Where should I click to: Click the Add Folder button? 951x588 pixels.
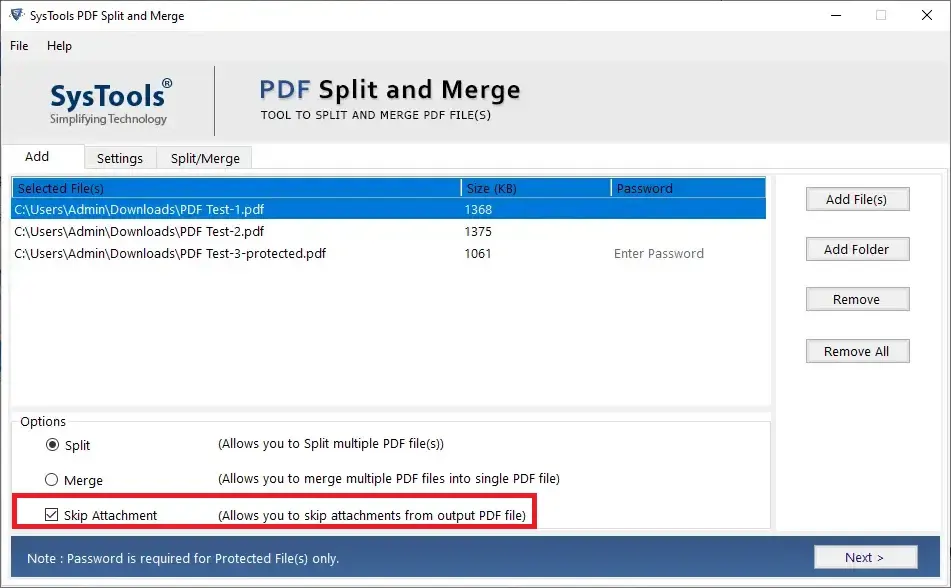(x=857, y=249)
